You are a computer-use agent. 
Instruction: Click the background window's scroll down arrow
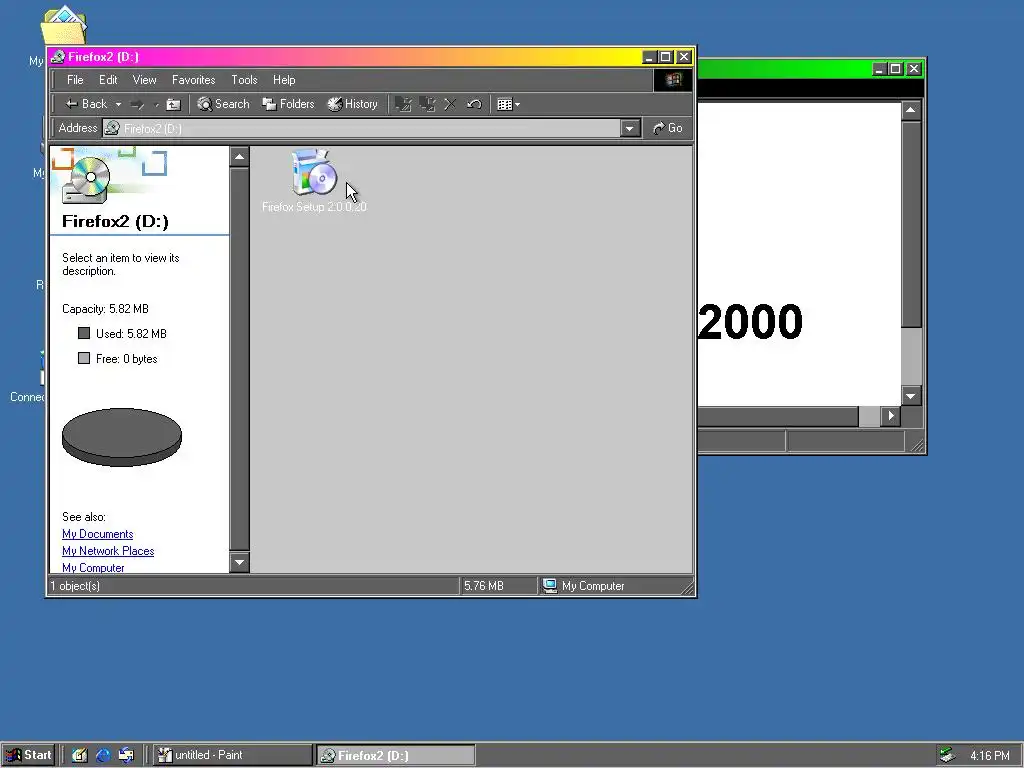(x=911, y=396)
